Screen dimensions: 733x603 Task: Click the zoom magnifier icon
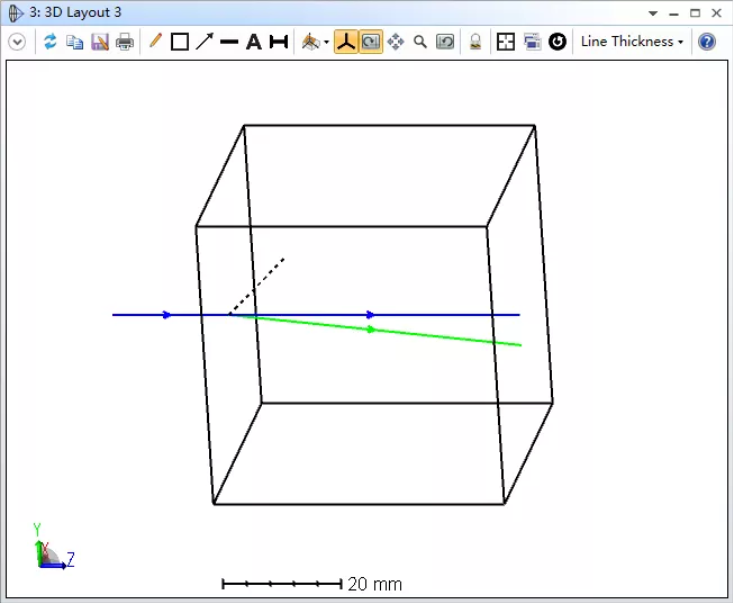[x=420, y=42]
